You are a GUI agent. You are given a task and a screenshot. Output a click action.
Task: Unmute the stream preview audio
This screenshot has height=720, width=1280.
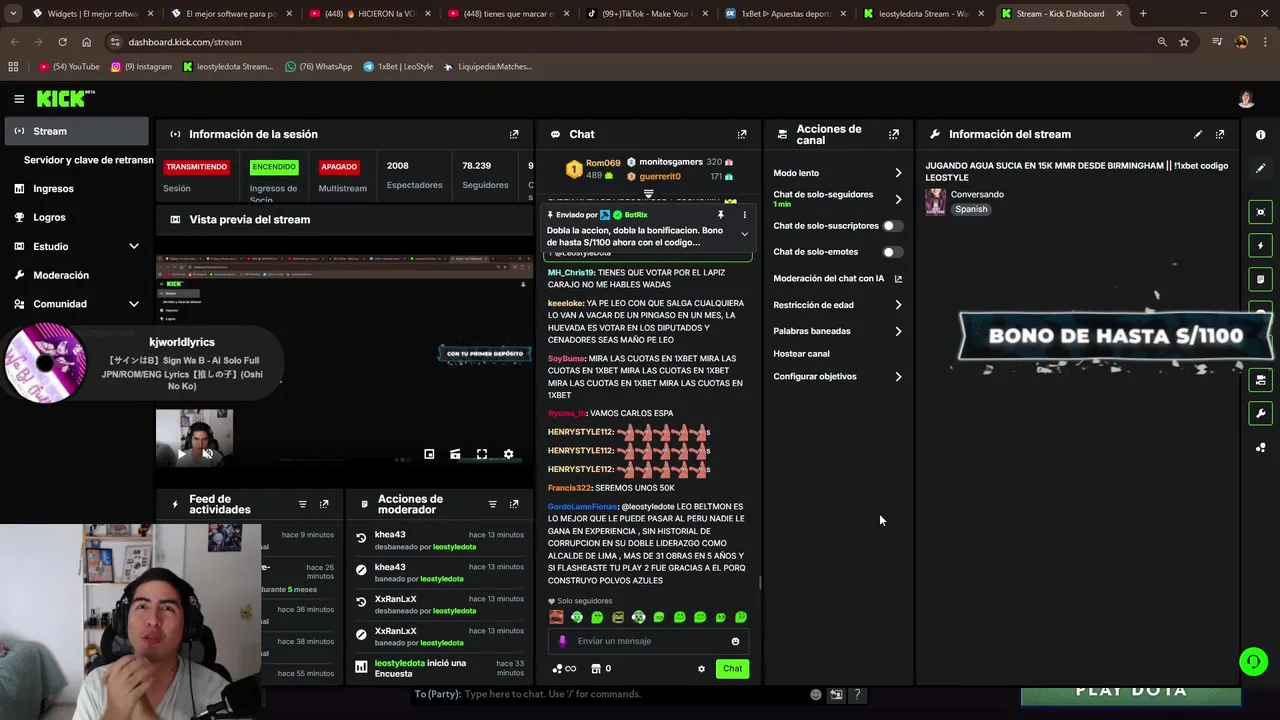[208, 454]
